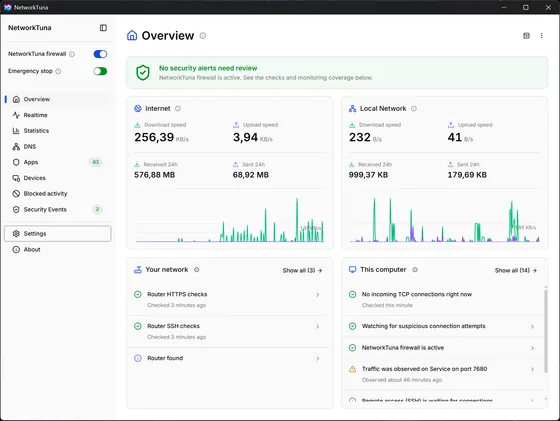Viewport: 560px width, 421px height.
Task: Open Router HTTPS checks row
Action: click(x=228, y=300)
